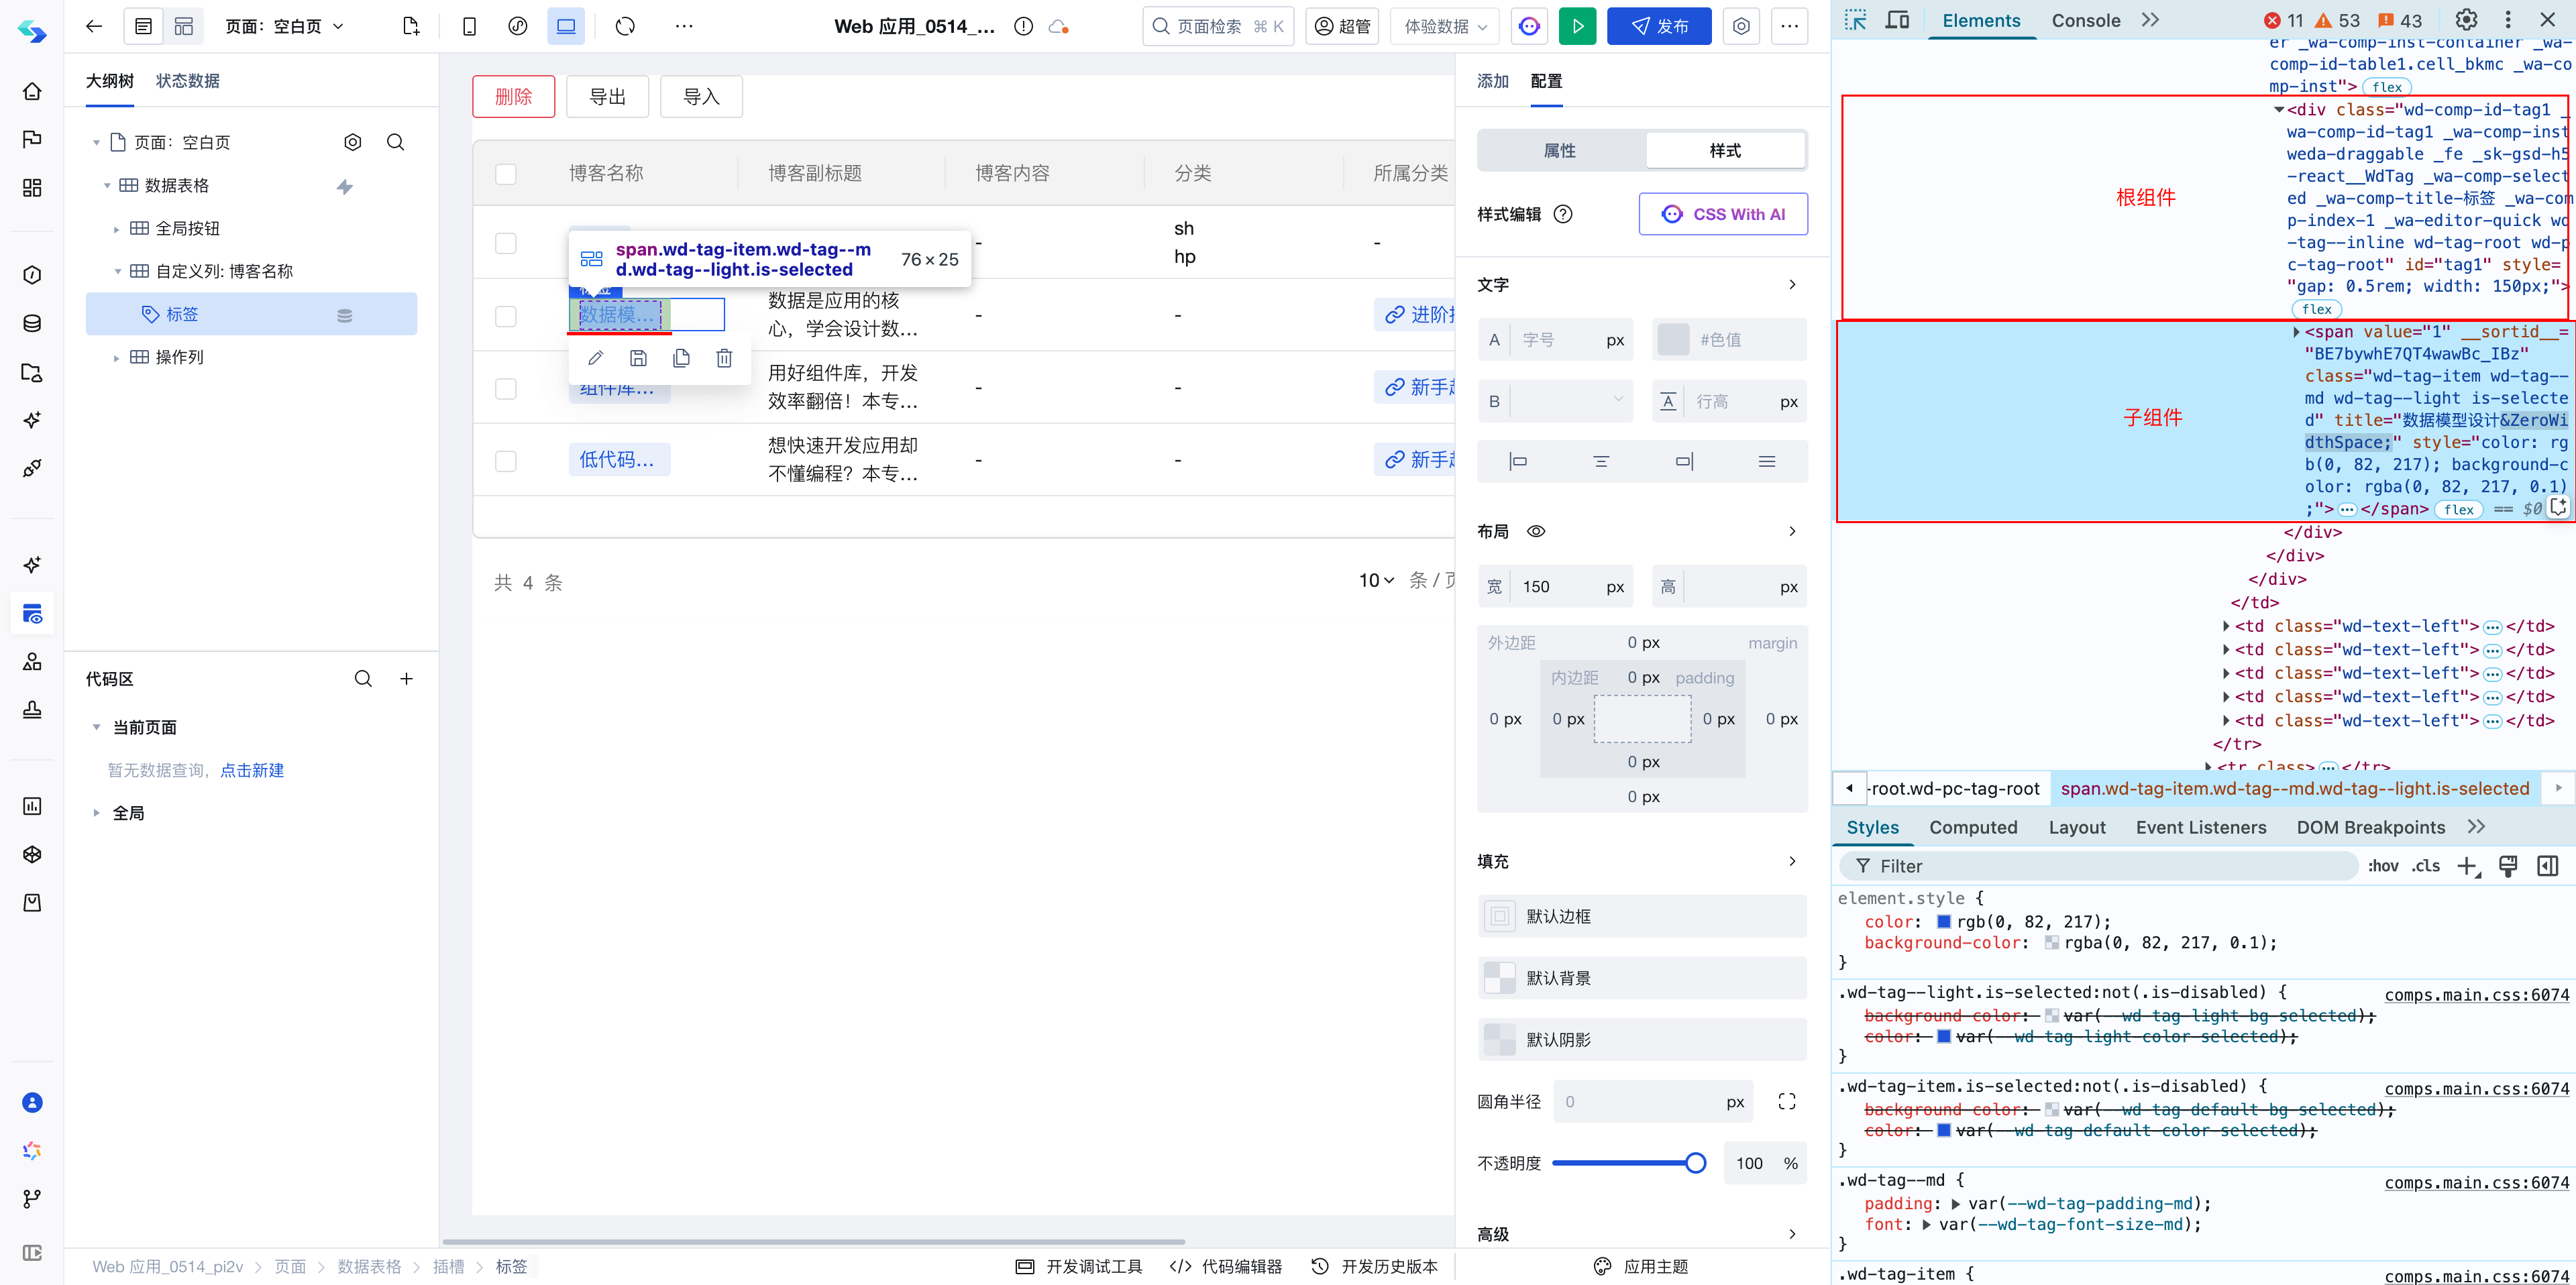Click the edit pencil on component toolbar

595,358
